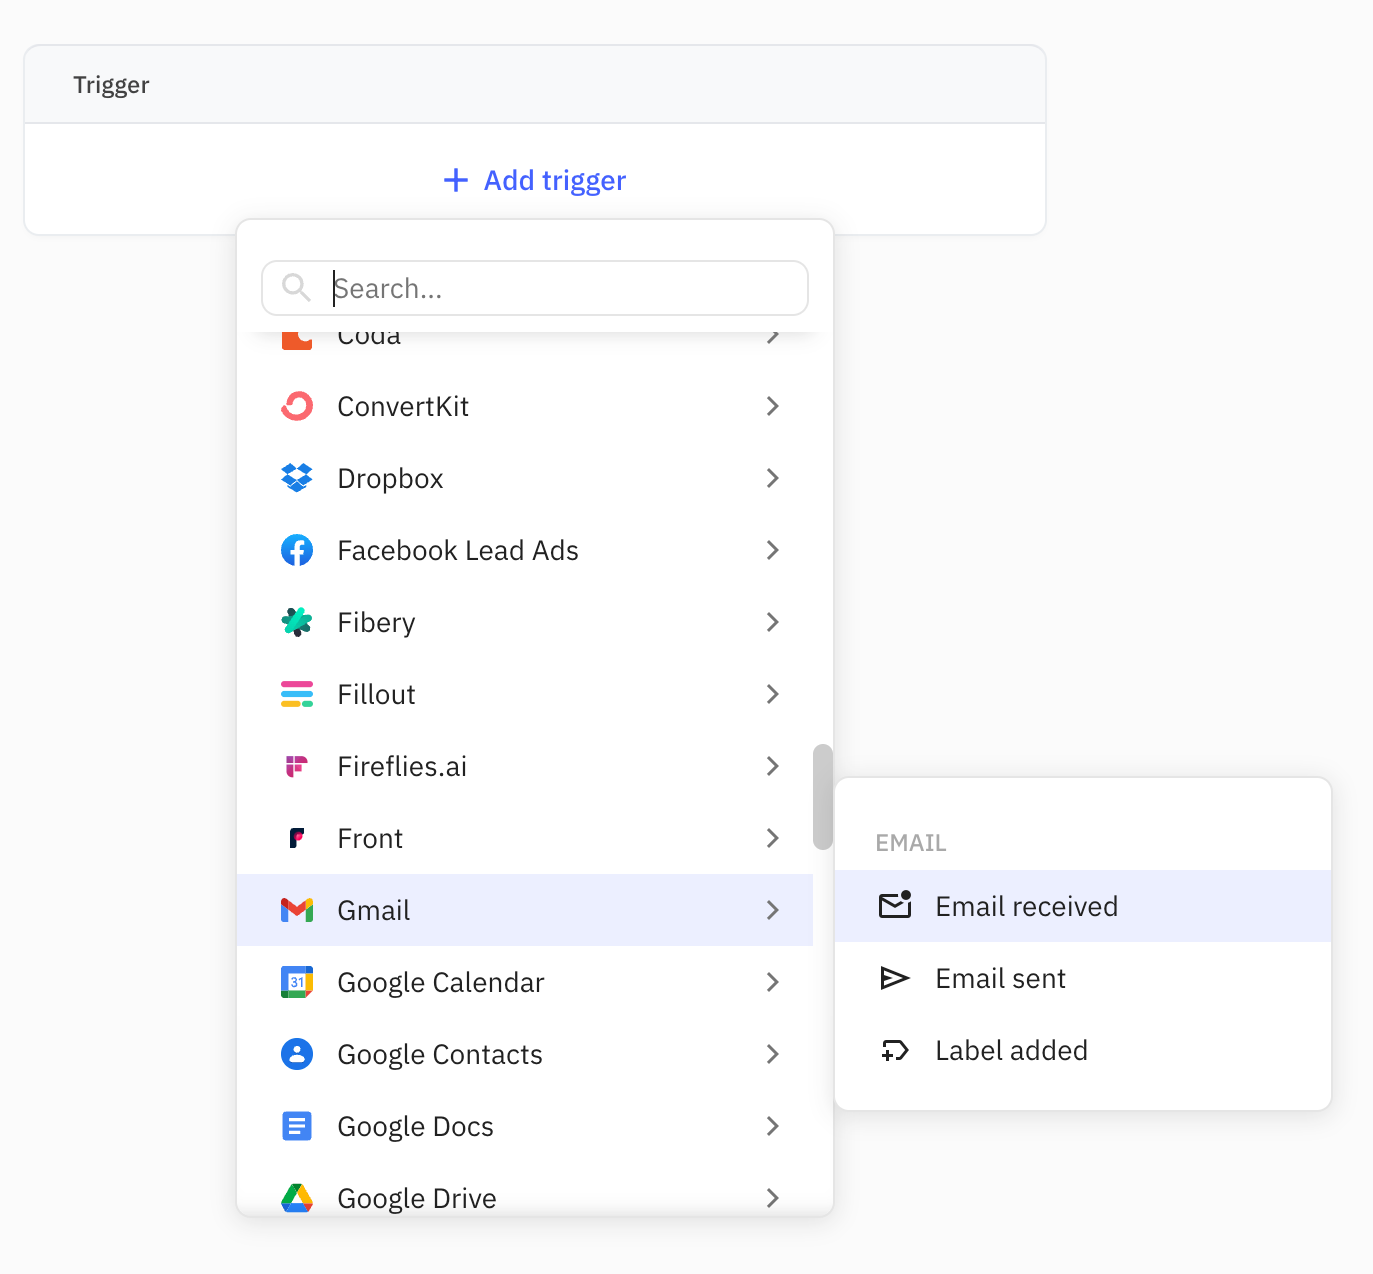Click the Dropbox logo icon
This screenshot has height=1274, width=1373.
tap(297, 478)
